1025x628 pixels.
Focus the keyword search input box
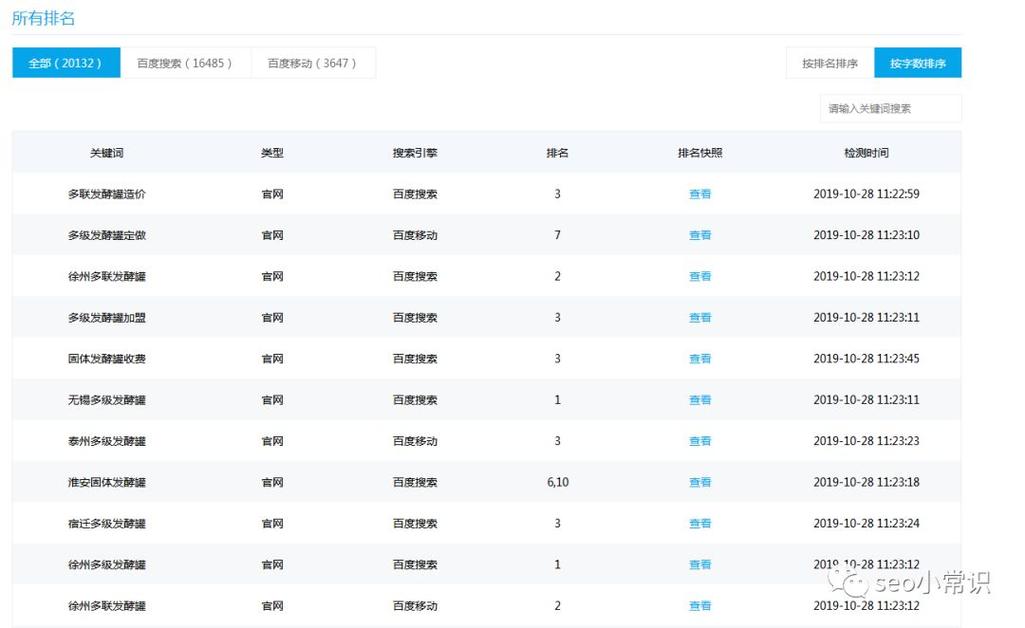(x=890, y=108)
